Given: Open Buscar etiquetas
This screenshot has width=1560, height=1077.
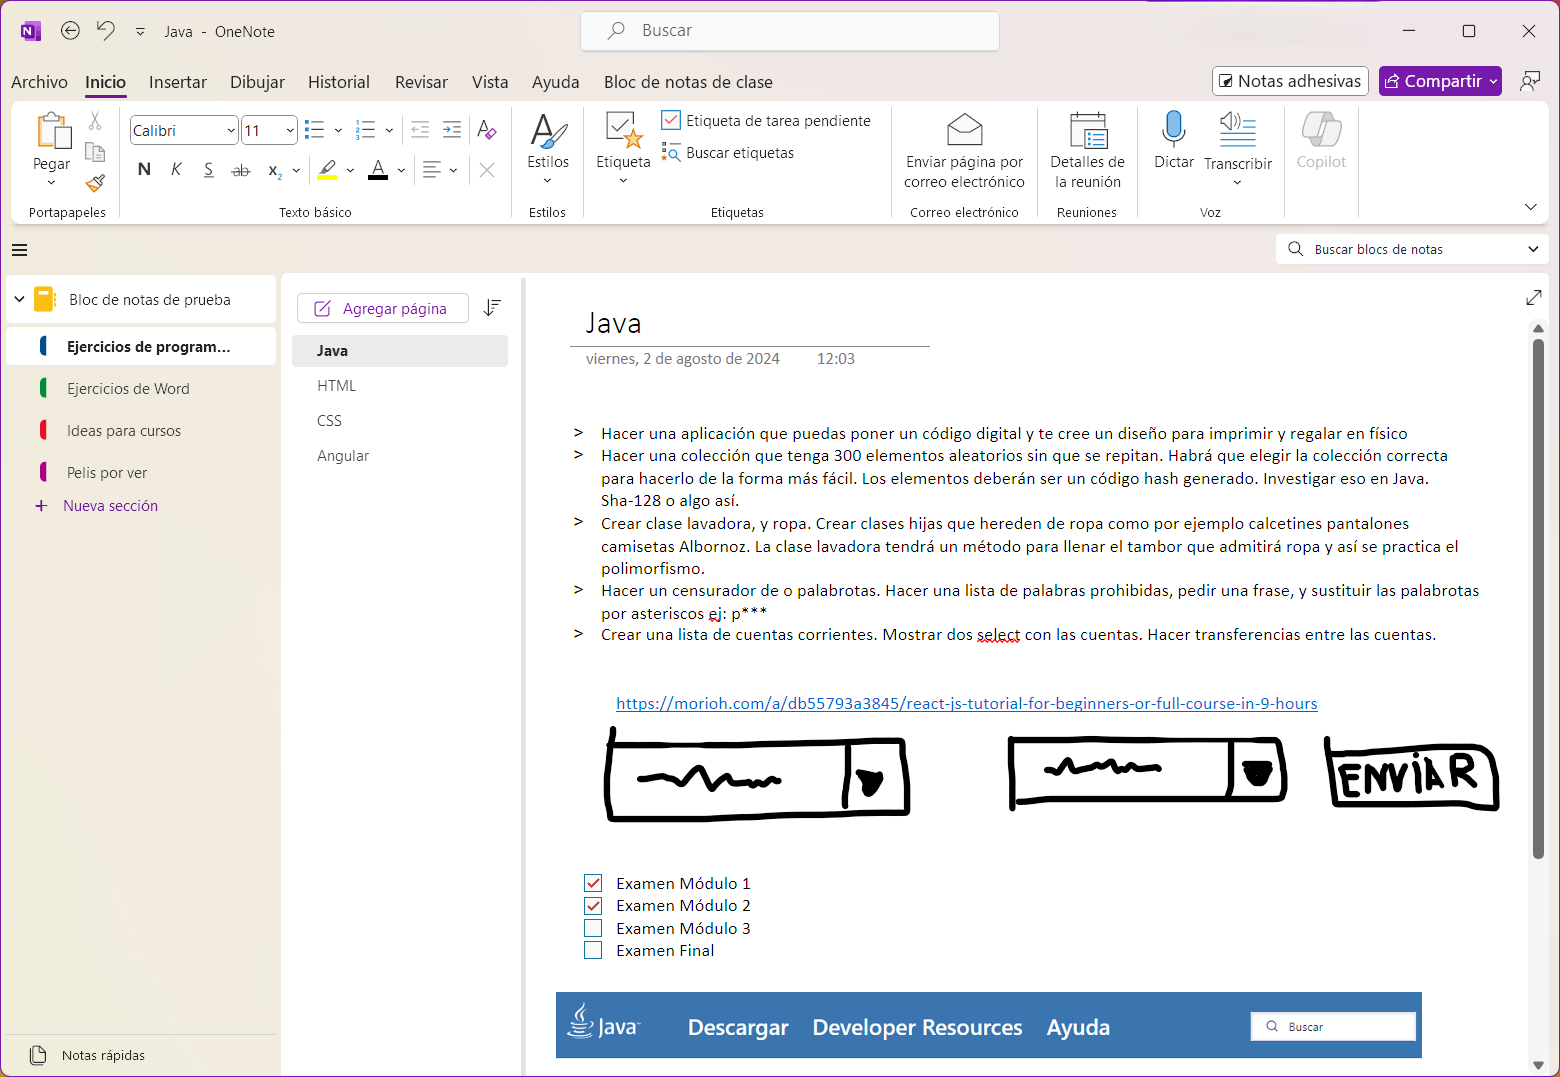Looking at the screenshot, I should pos(728,153).
